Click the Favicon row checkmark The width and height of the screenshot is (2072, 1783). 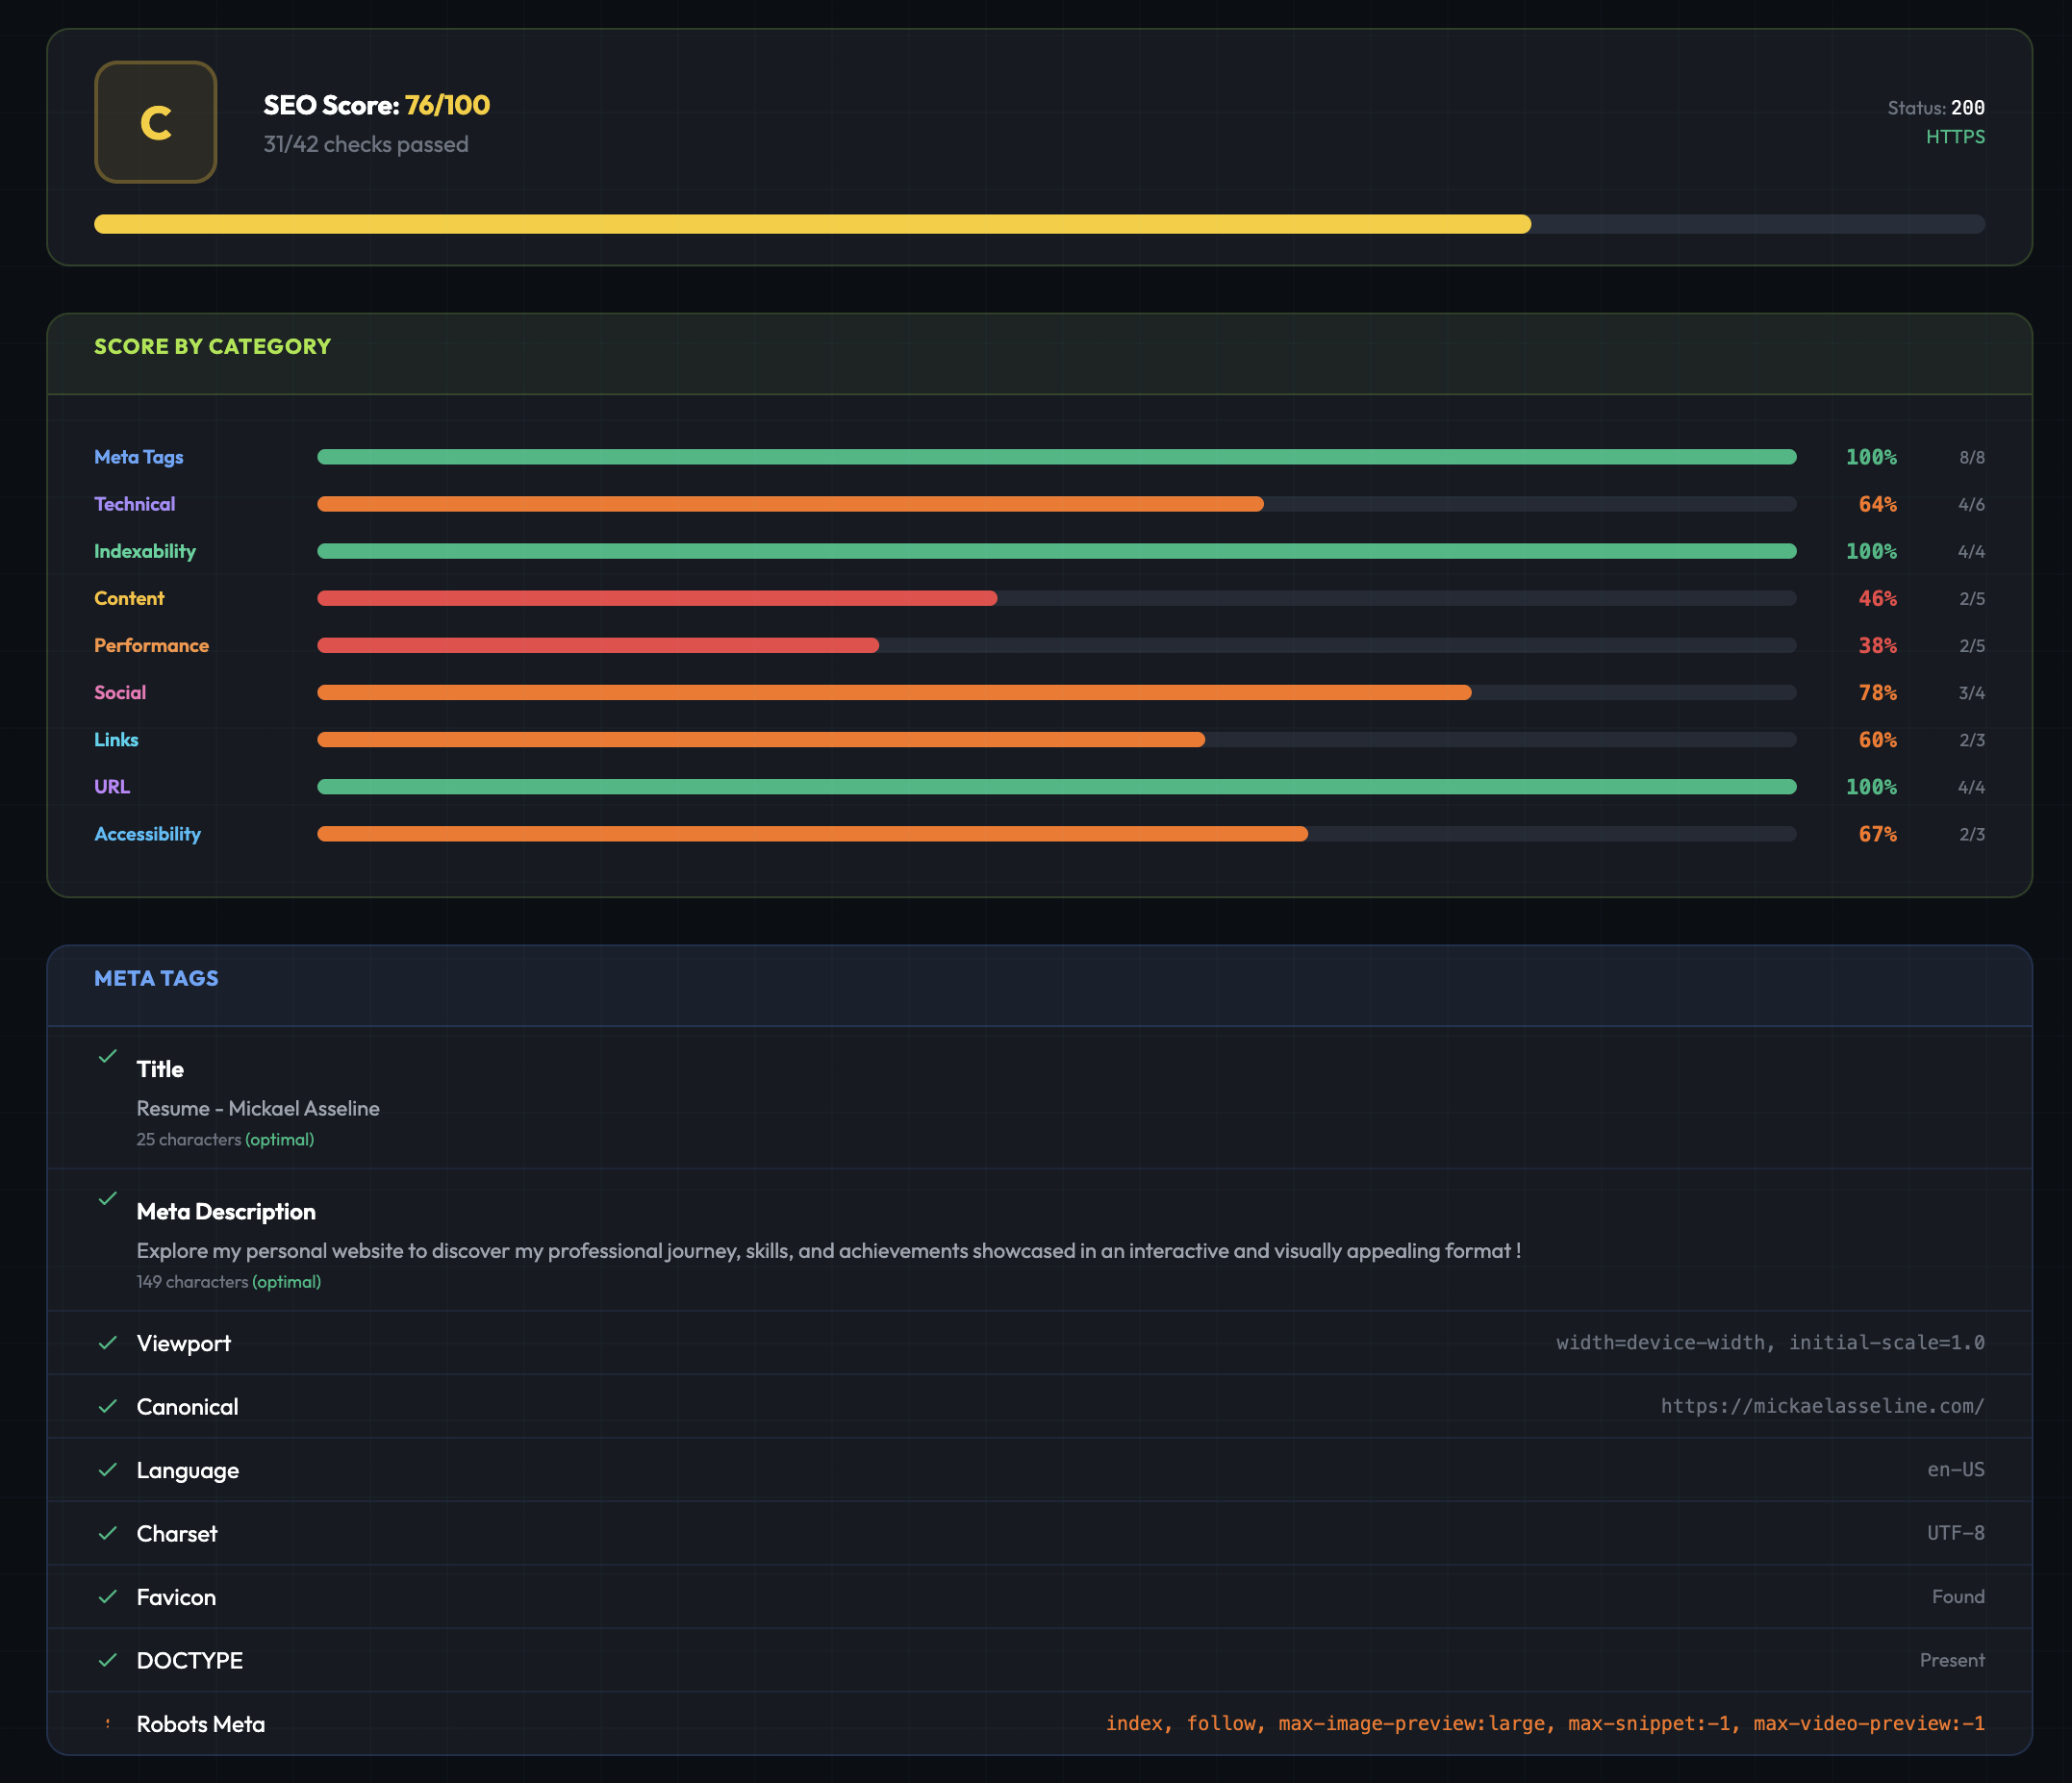pos(108,1597)
